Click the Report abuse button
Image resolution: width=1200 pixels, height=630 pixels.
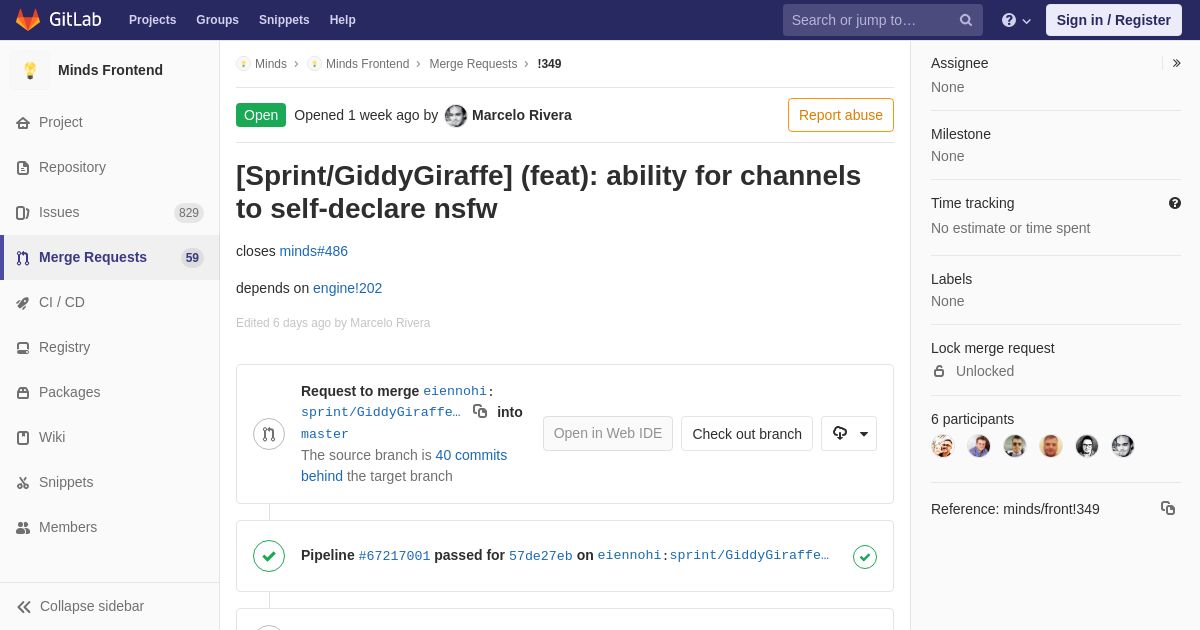[x=841, y=115]
